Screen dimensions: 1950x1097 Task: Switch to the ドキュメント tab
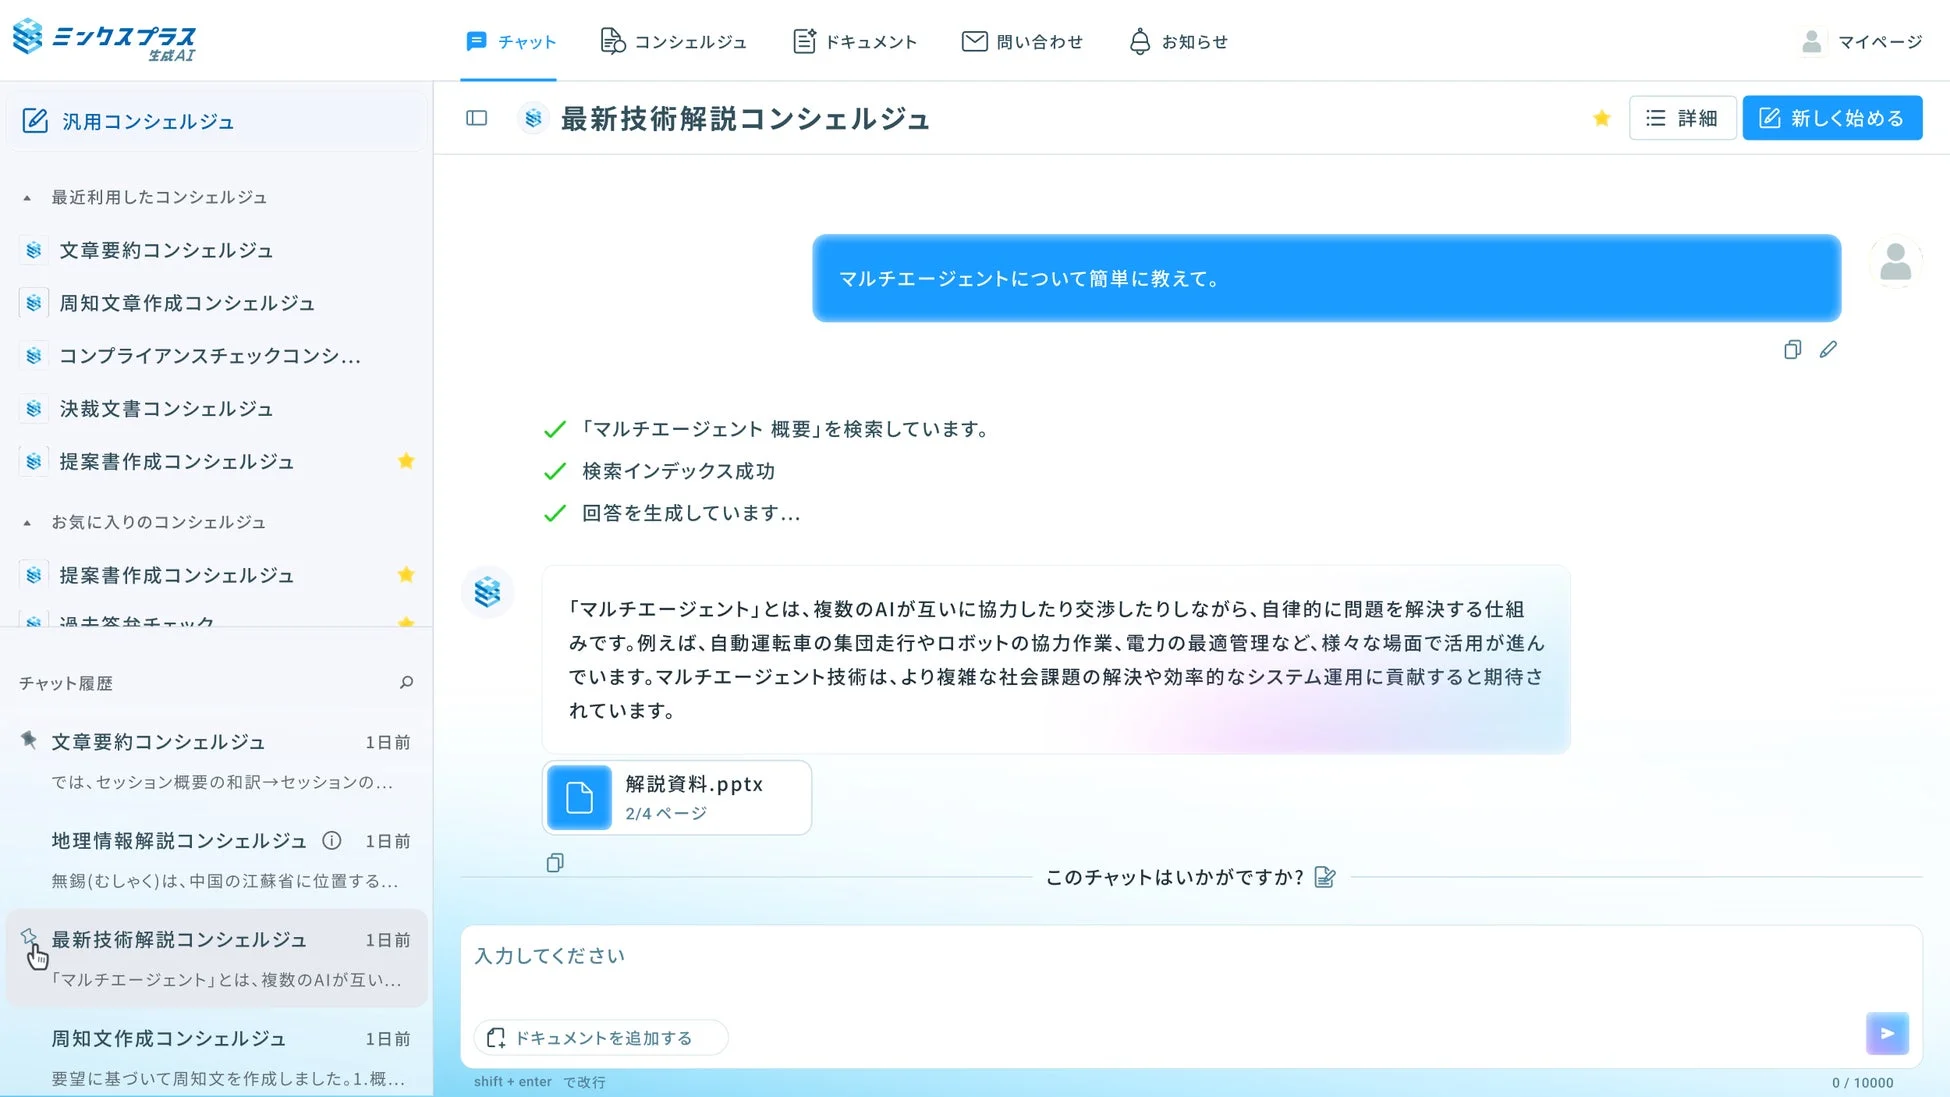[854, 41]
